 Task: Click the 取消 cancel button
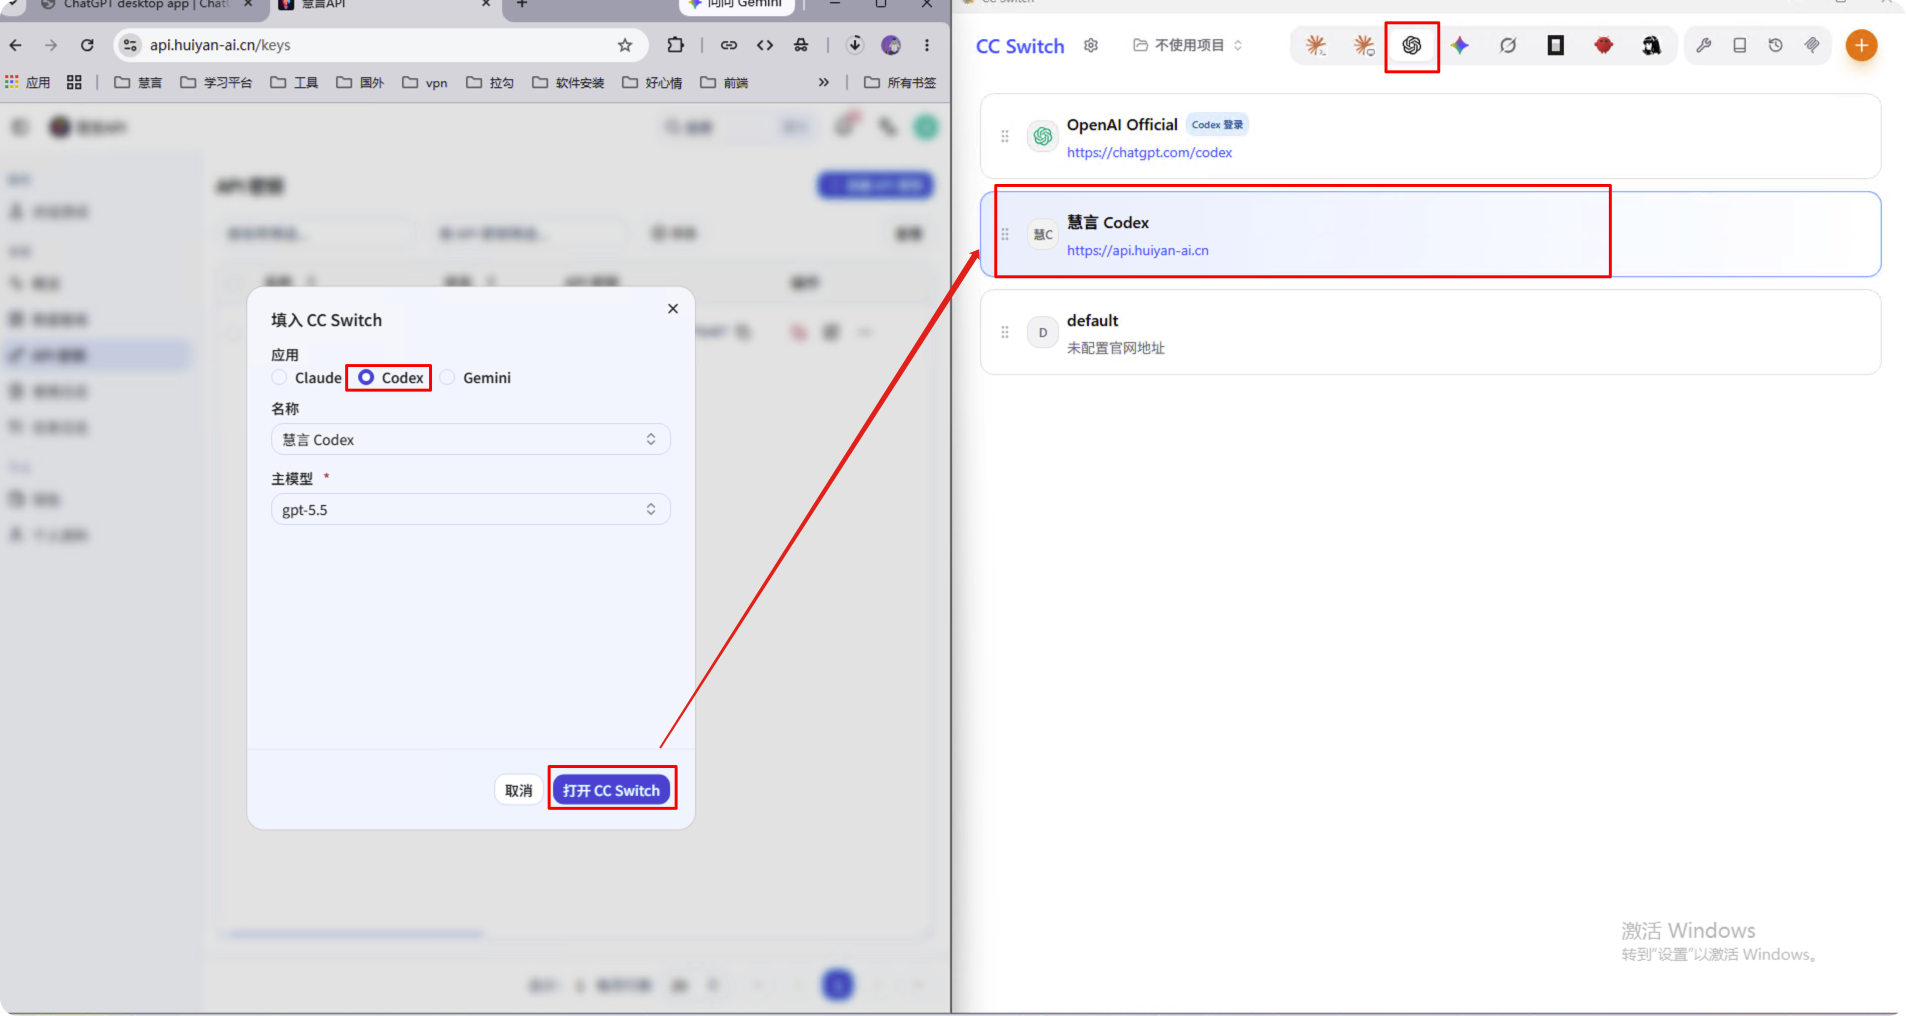point(518,790)
